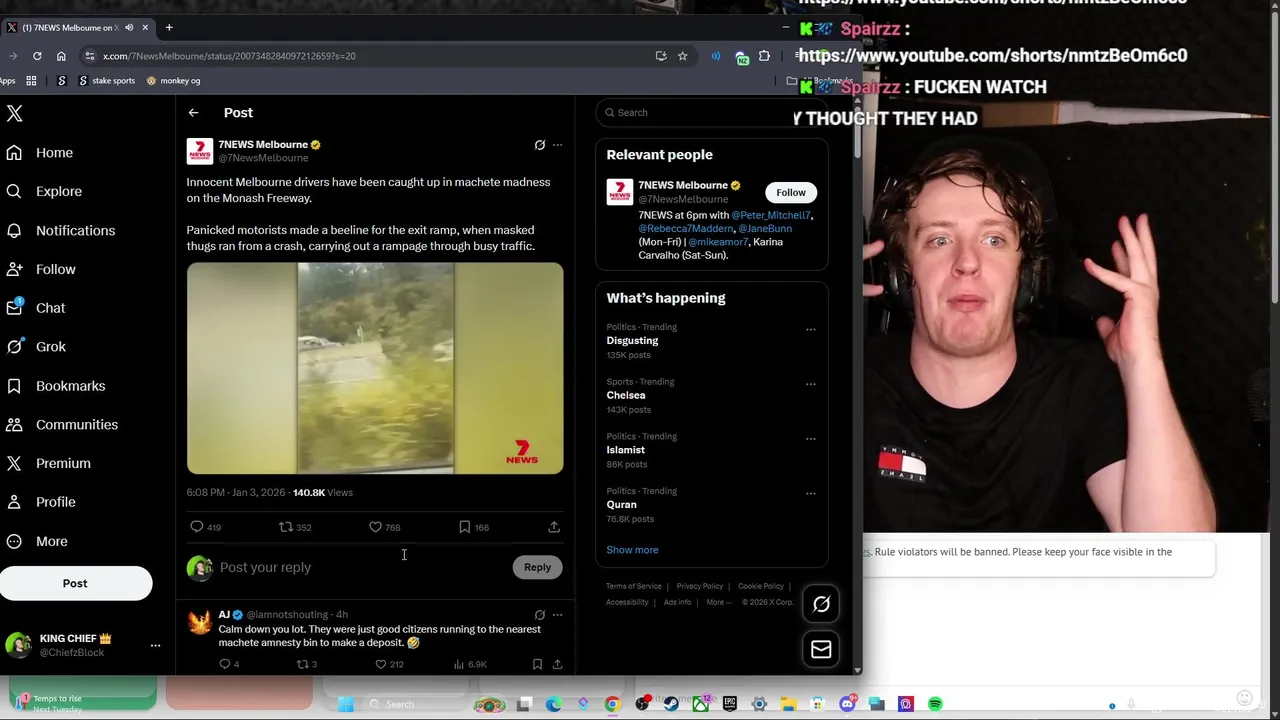1280x720 pixels.
Task: Open options for Islamist trend
Action: (811, 439)
